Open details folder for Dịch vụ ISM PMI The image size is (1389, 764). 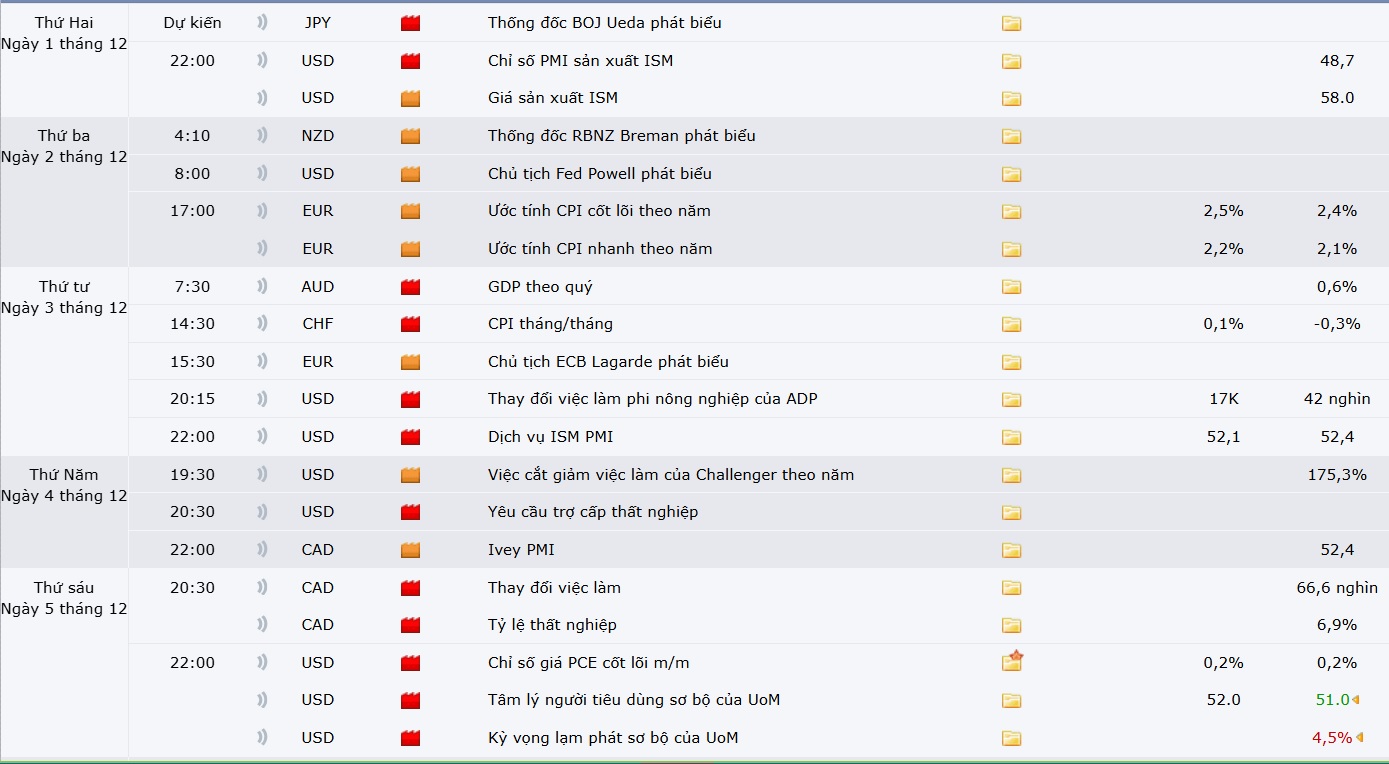point(1011,437)
